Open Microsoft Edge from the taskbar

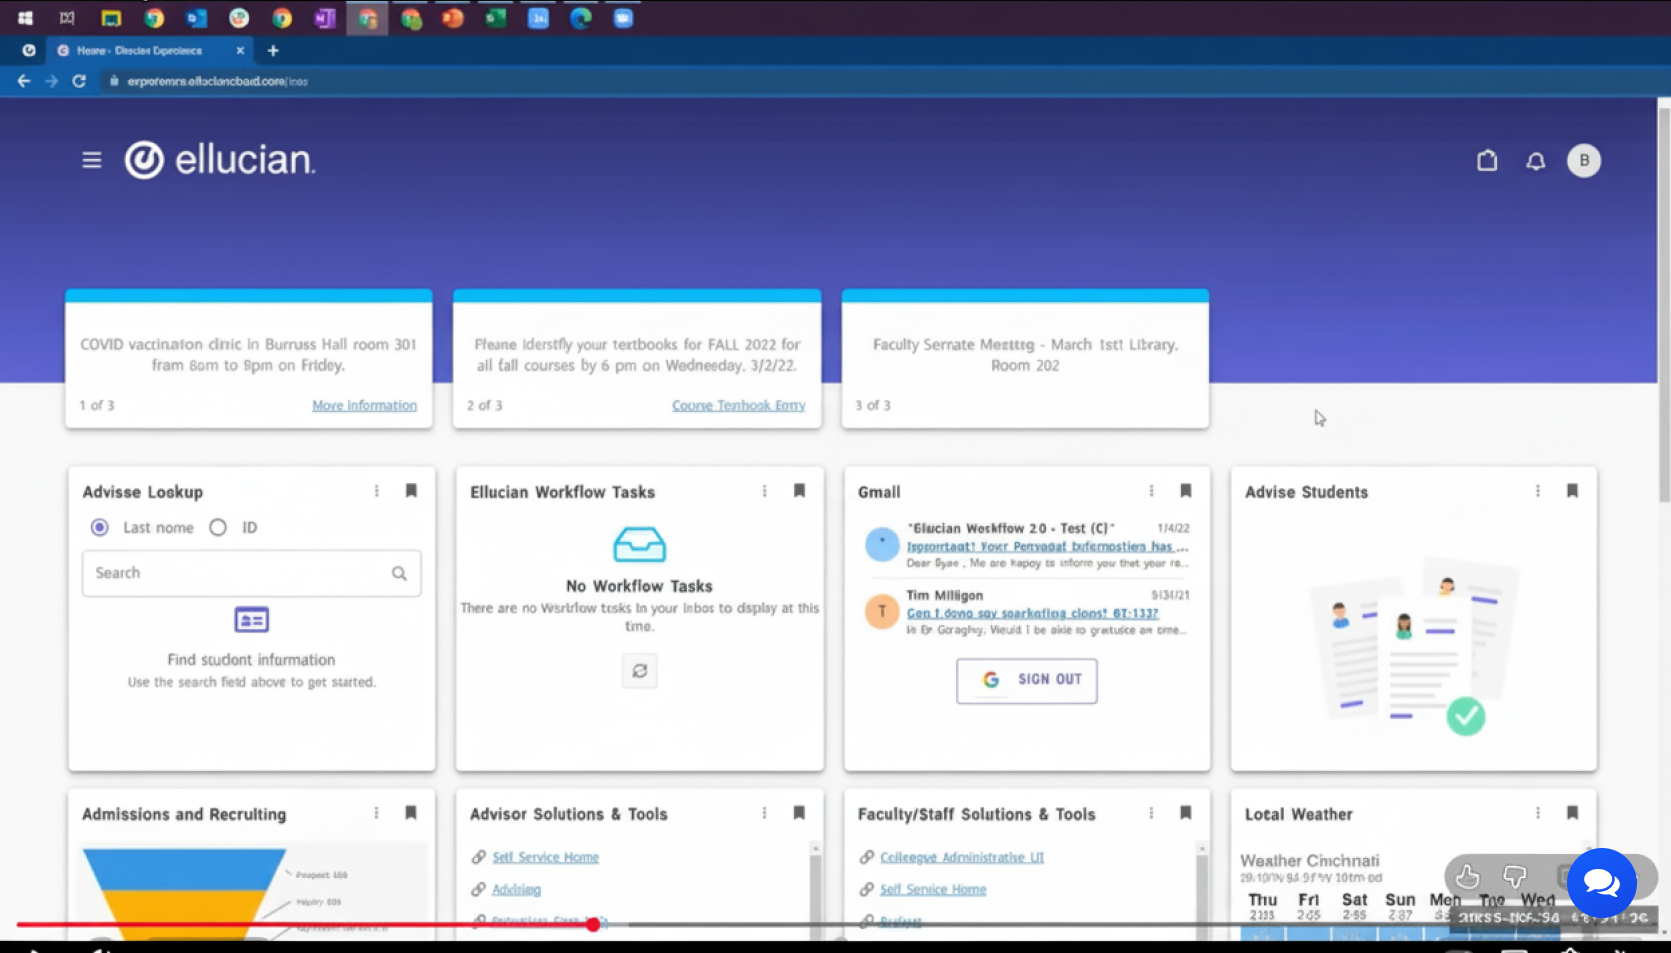pos(581,18)
